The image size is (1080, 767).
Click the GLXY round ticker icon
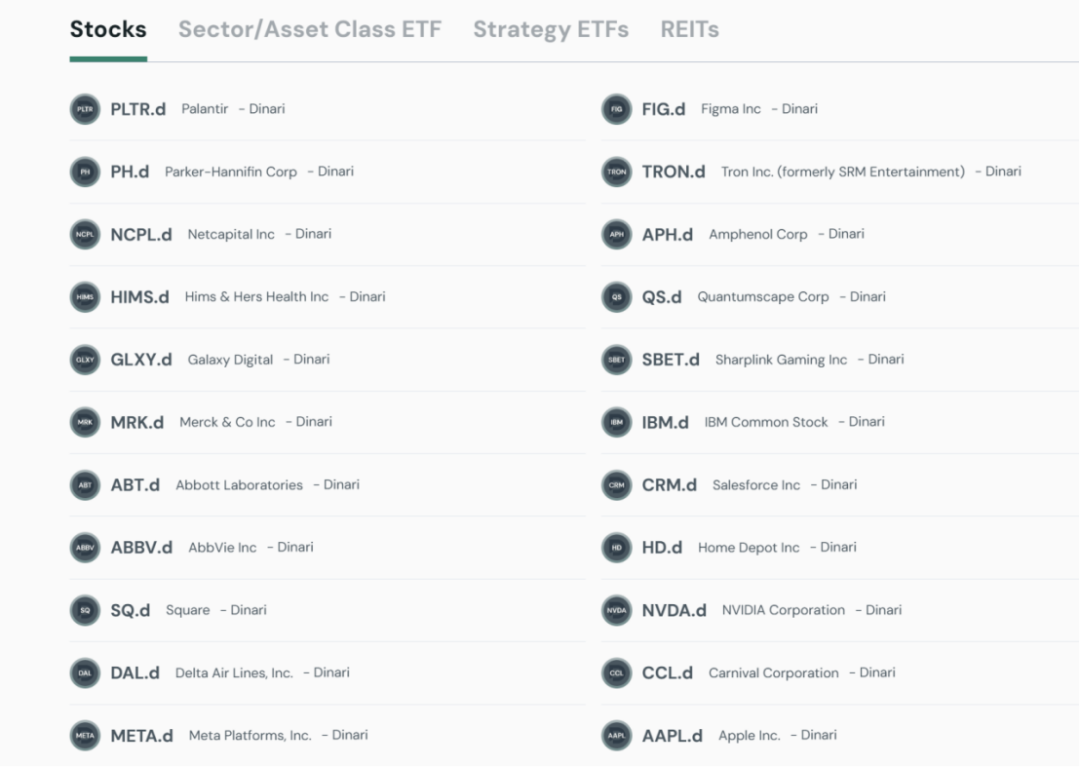pyautogui.click(x=85, y=360)
